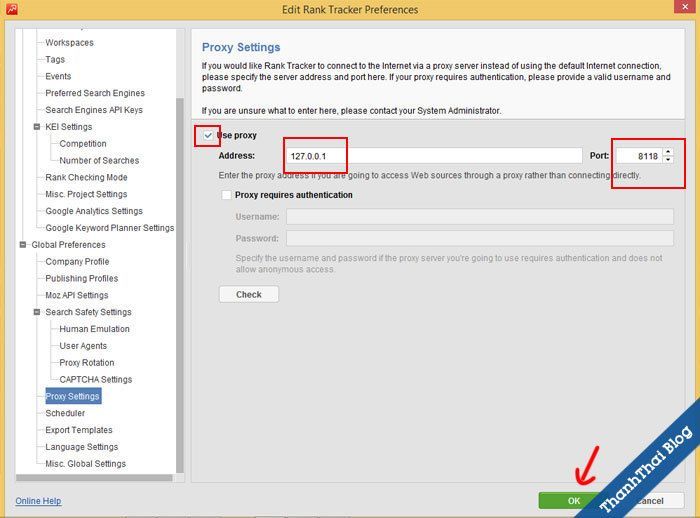Select Tags in the preferences tree
Screen dimensions: 700x518
coord(55,59)
